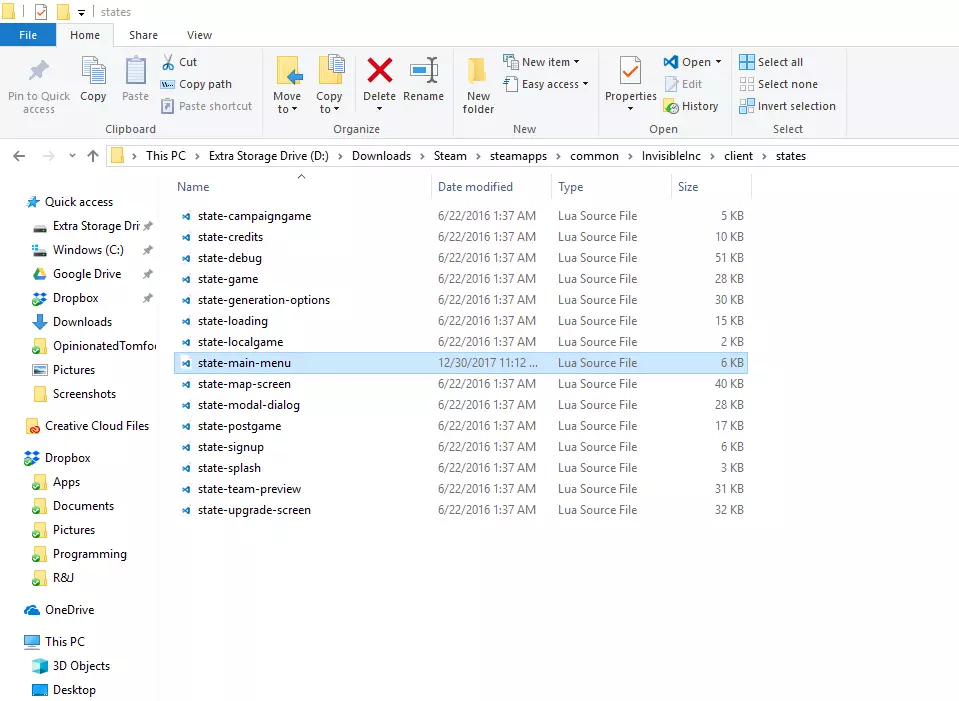Click Select all

(771, 62)
